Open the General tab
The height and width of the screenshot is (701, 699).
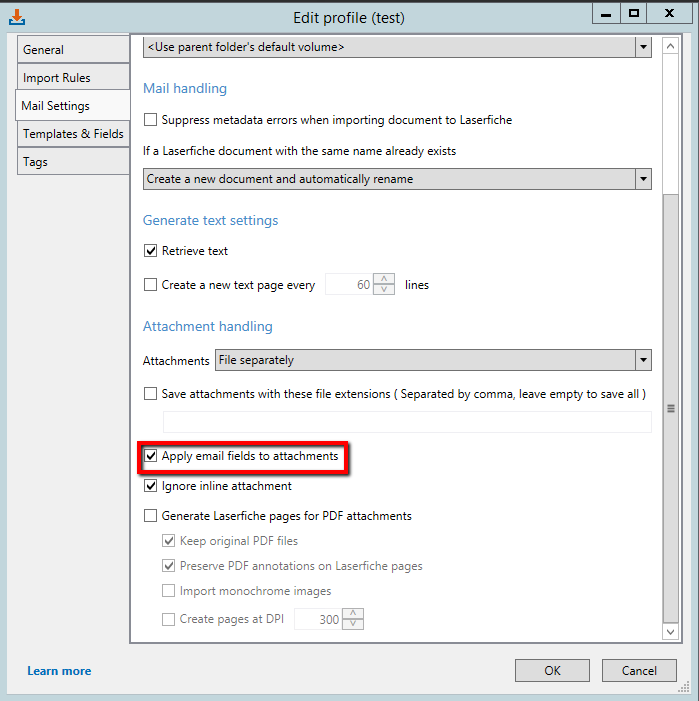pyautogui.click(x=73, y=50)
